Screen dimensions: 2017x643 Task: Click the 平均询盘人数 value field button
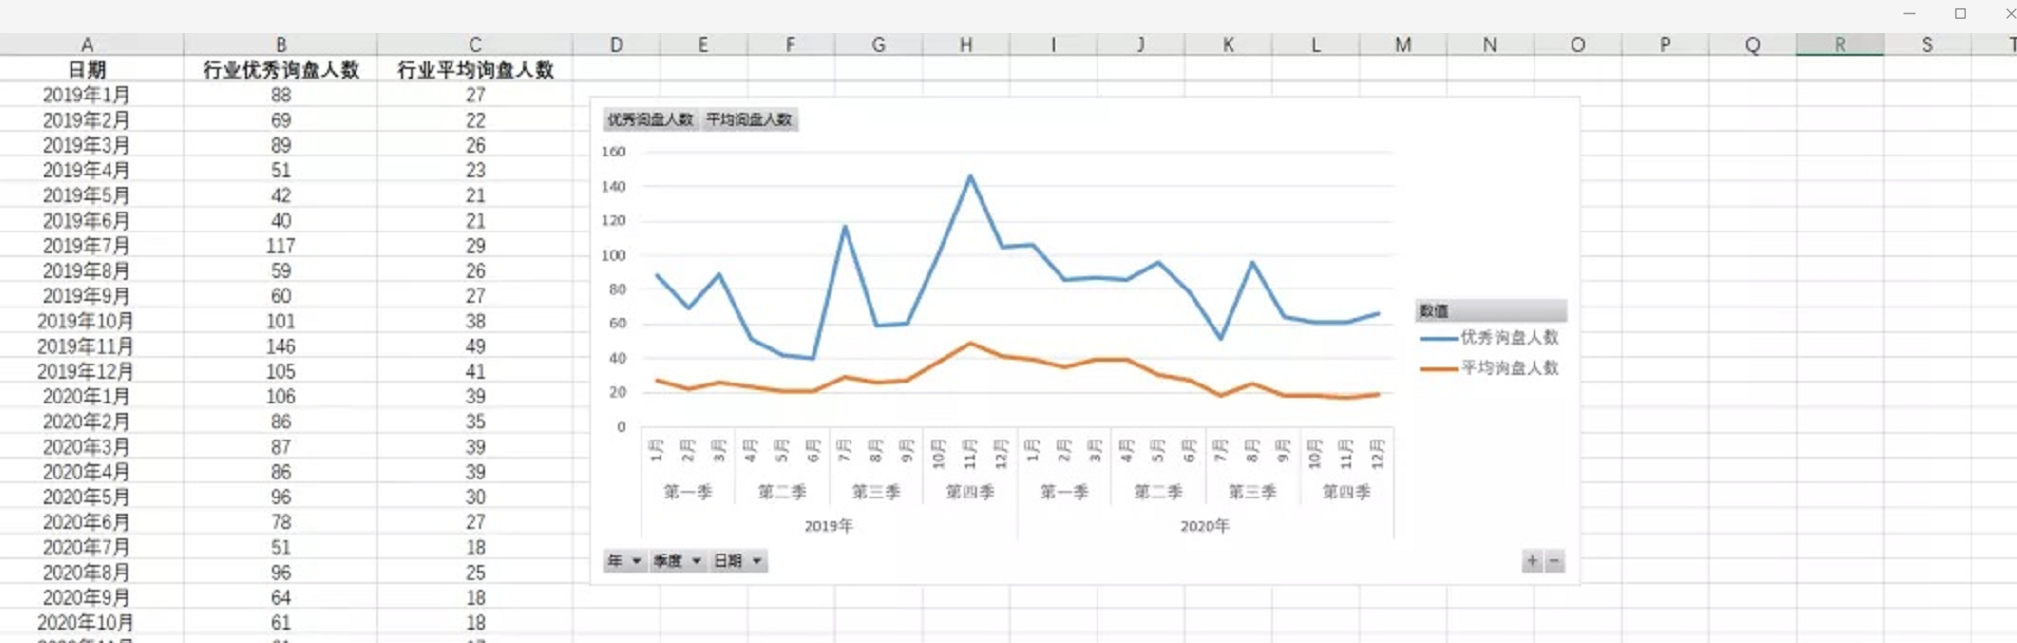[x=749, y=120]
